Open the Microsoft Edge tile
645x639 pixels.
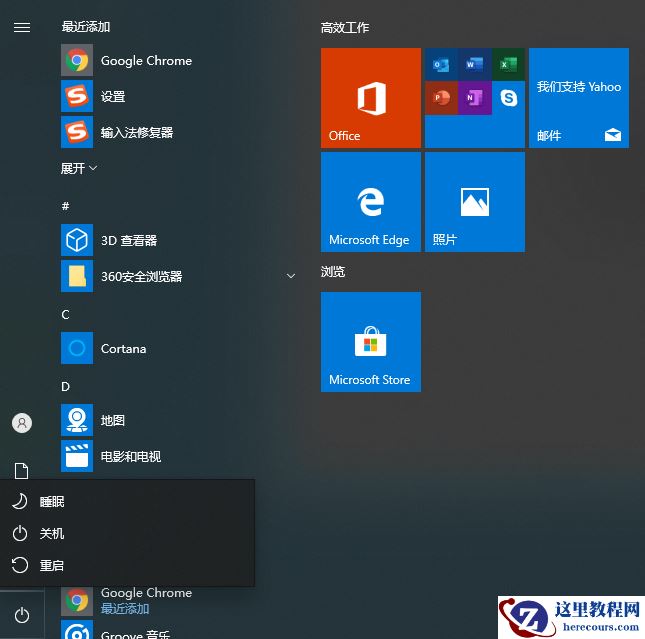click(x=371, y=202)
